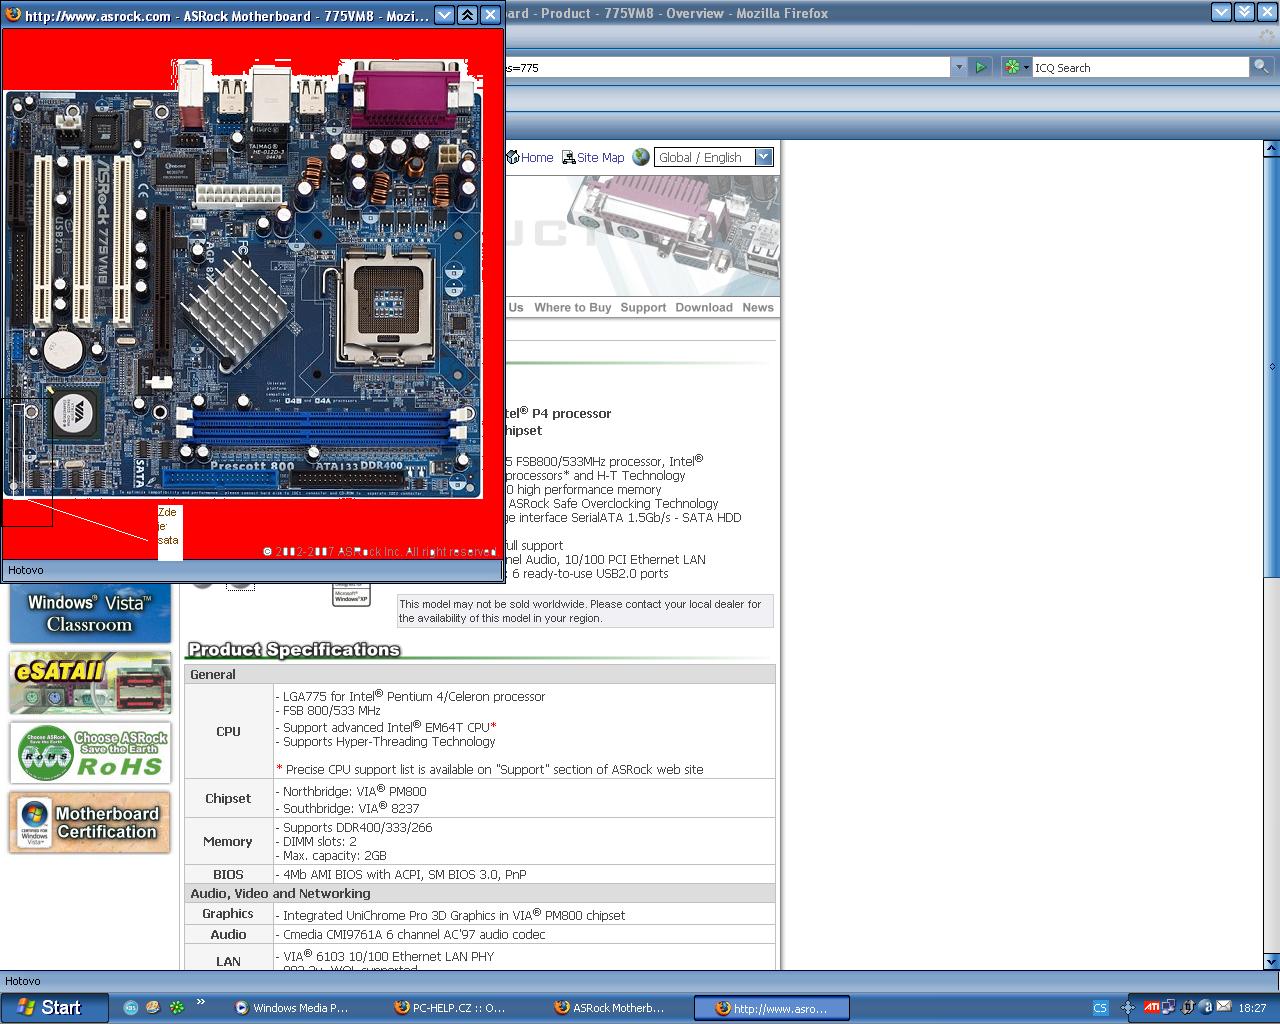This screenshot has width=1280, height=1024.
Task: Launch ICQ from Quick Launch flower icon
Action: (x=177, y=1007)
